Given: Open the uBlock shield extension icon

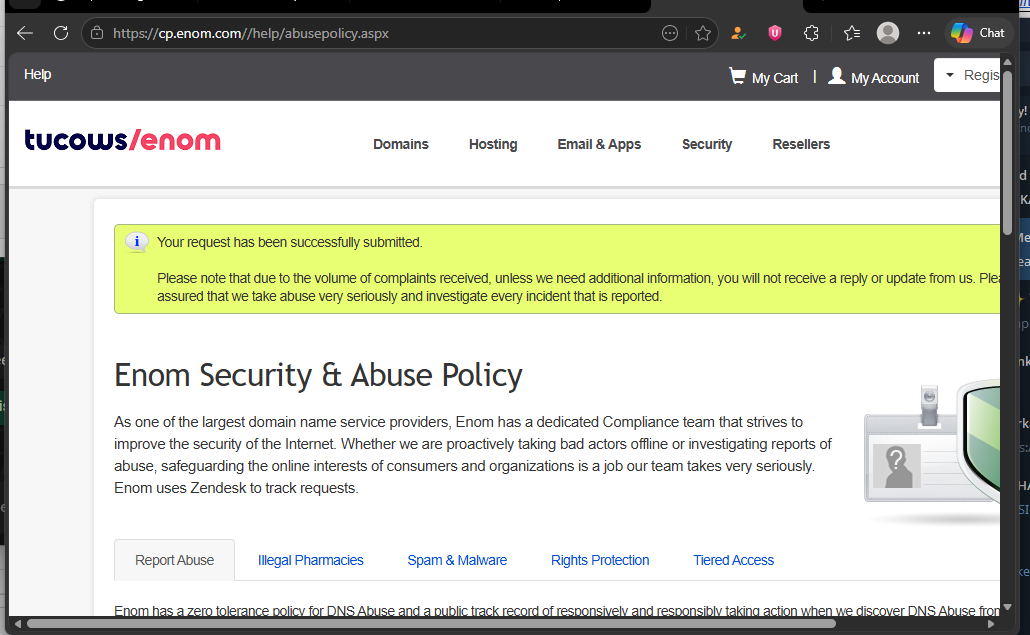Looking at the screenshot, I should point(774,33).
